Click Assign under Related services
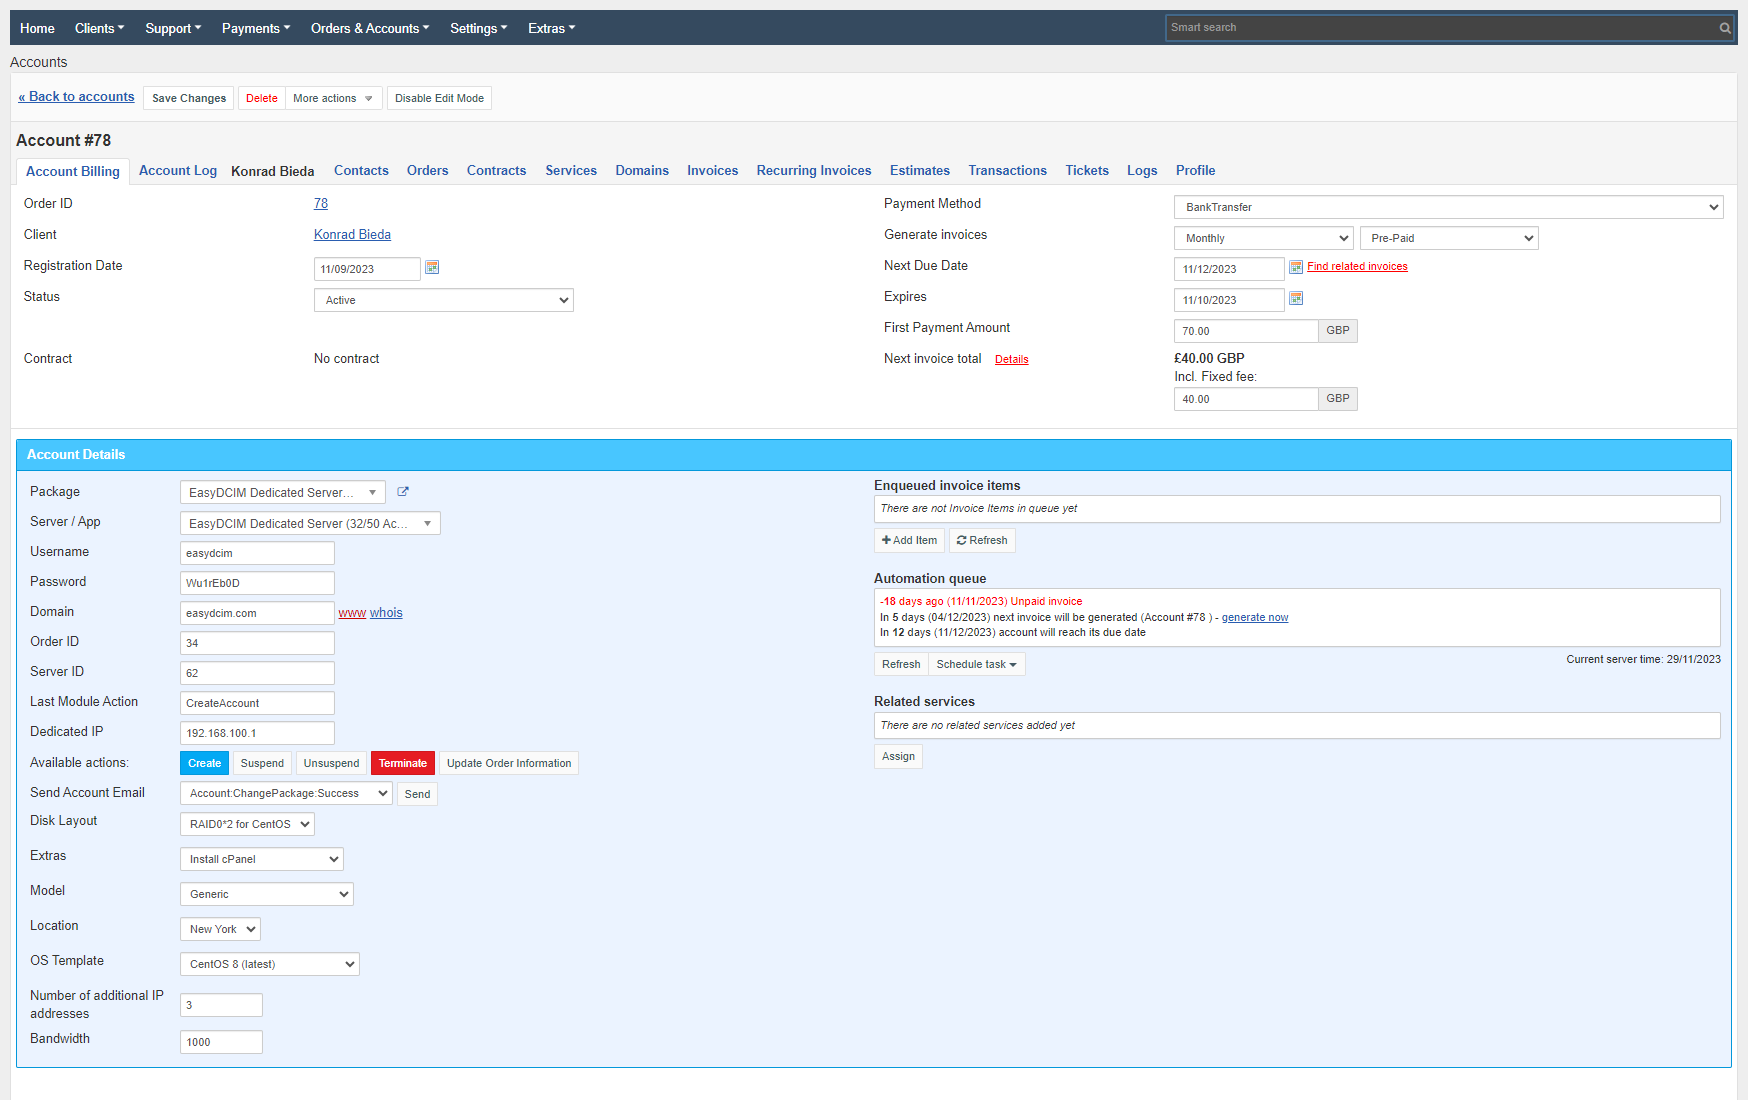The height and width of the screenshot is (1100, 1748). coord(898,756)
